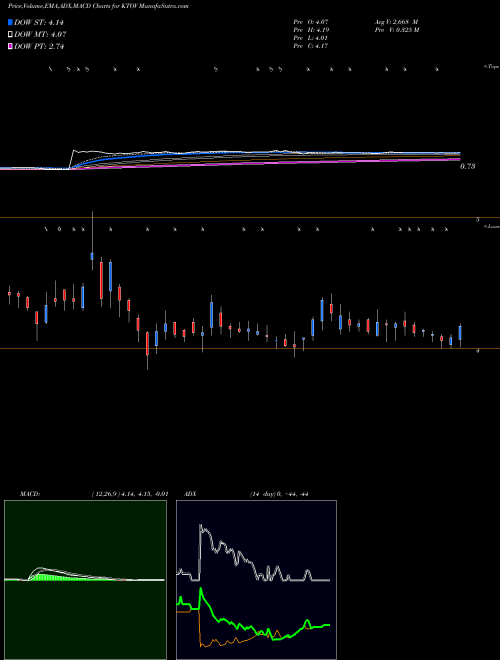Click the blue DOW ST legend swatch
The image size is (500, 660).
pos(10,22)
